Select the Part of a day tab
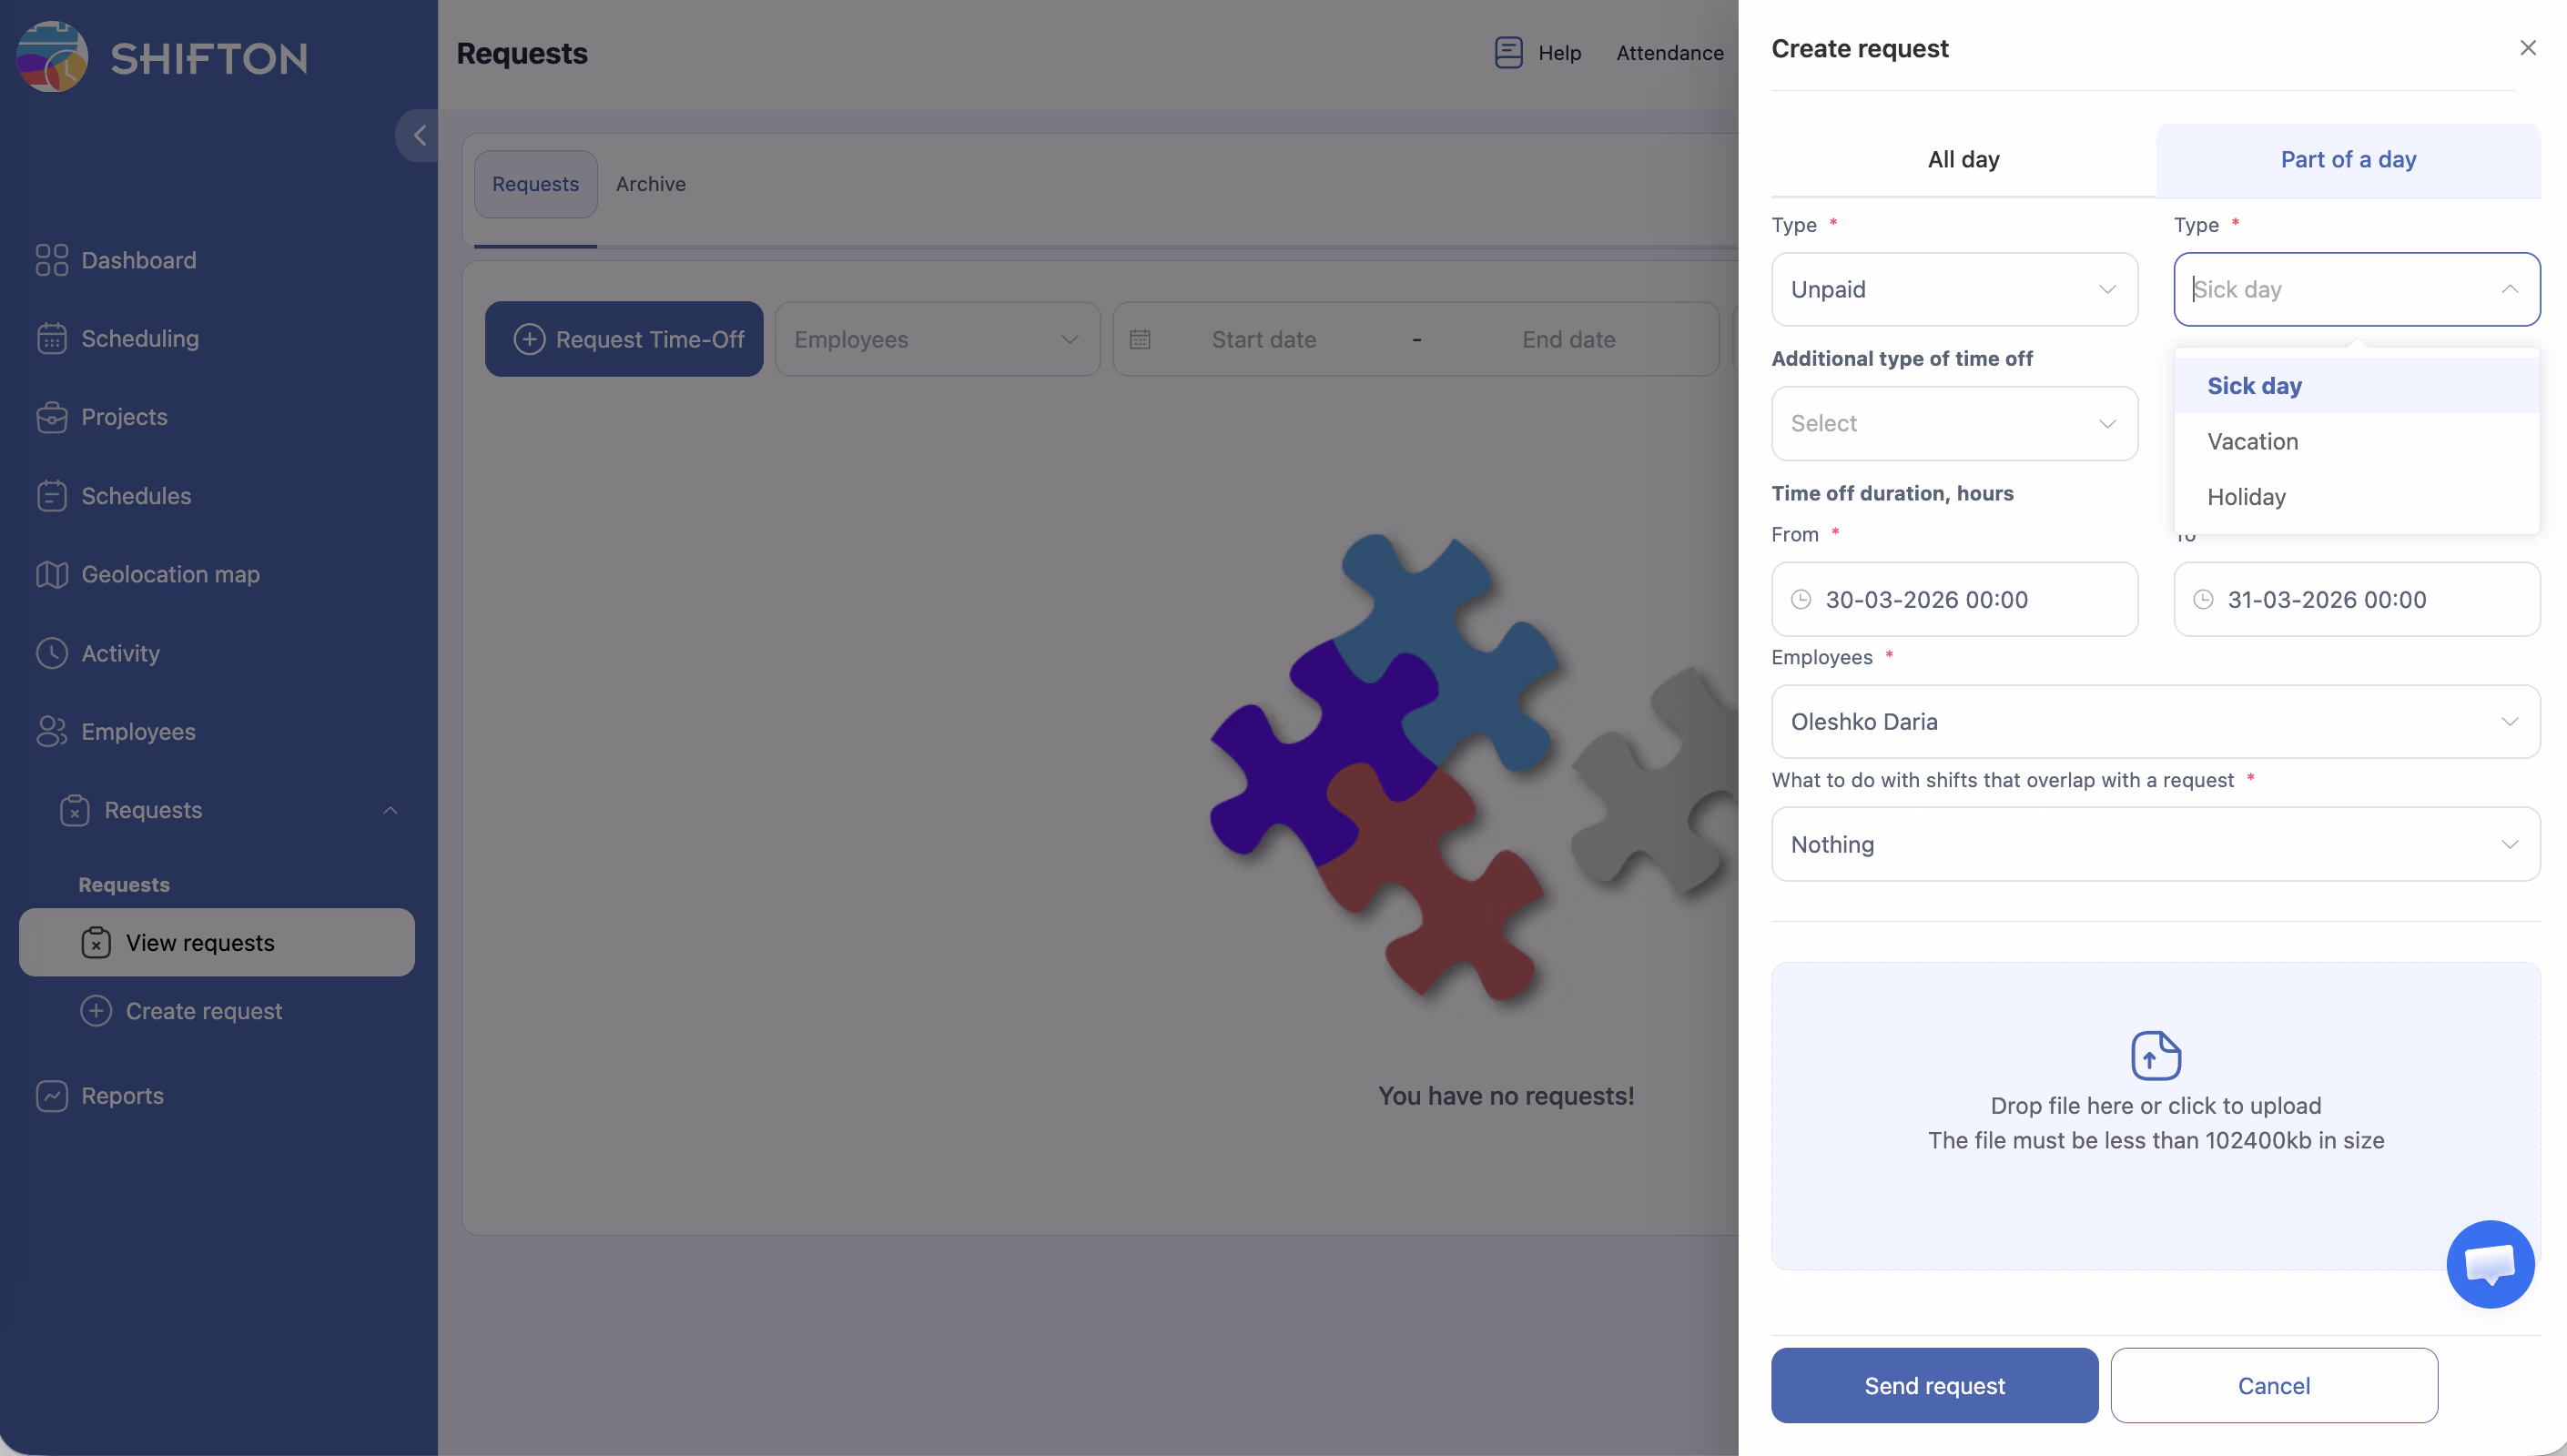2567x1456 pixels. point(2347,160)
